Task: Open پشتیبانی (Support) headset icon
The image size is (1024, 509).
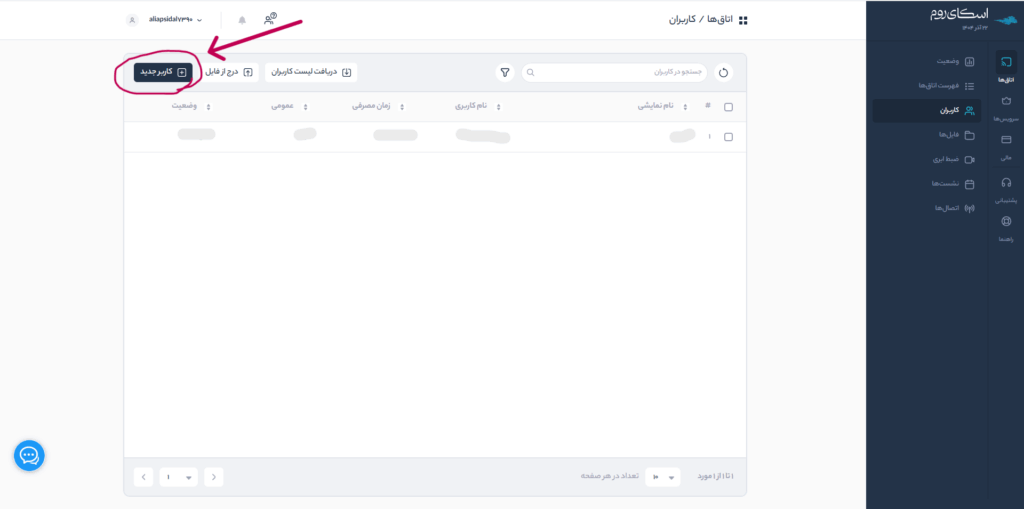Action: point(1005,187)
